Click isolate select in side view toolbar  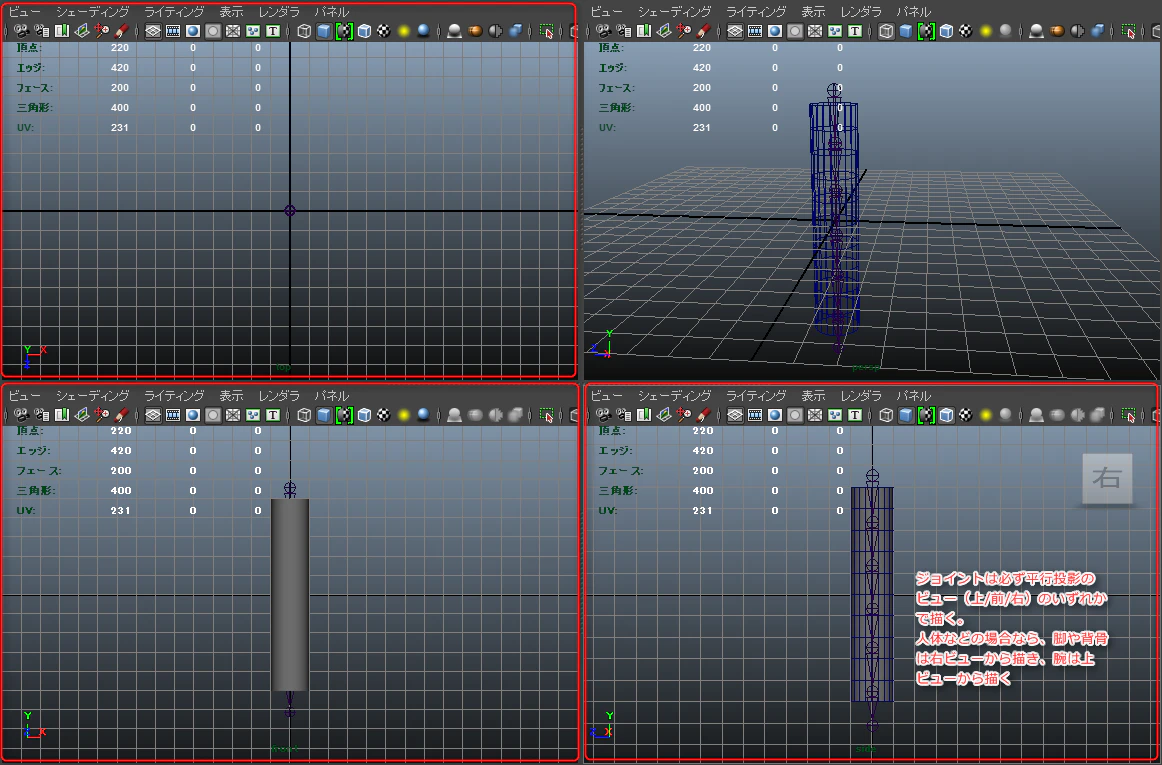pos(1128,414)
